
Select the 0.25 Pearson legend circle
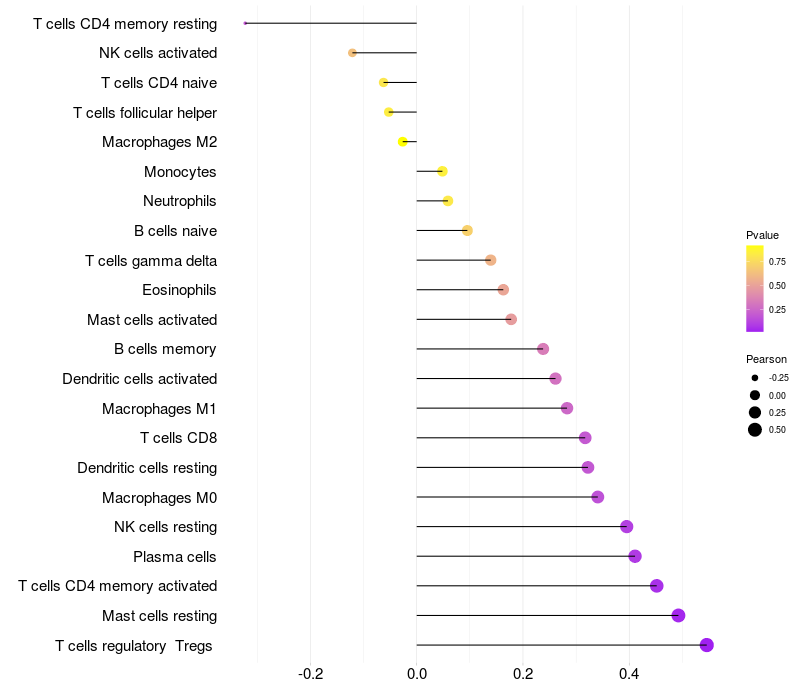[755, 412]
